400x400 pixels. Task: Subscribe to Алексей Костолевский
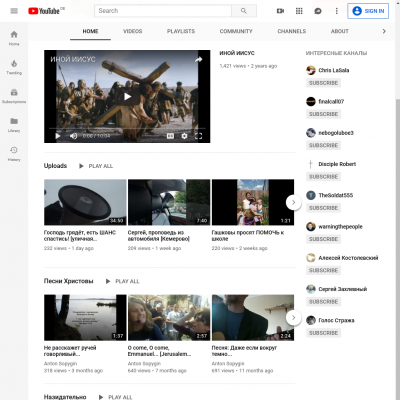pyautogui.click(x=323, y=270)
